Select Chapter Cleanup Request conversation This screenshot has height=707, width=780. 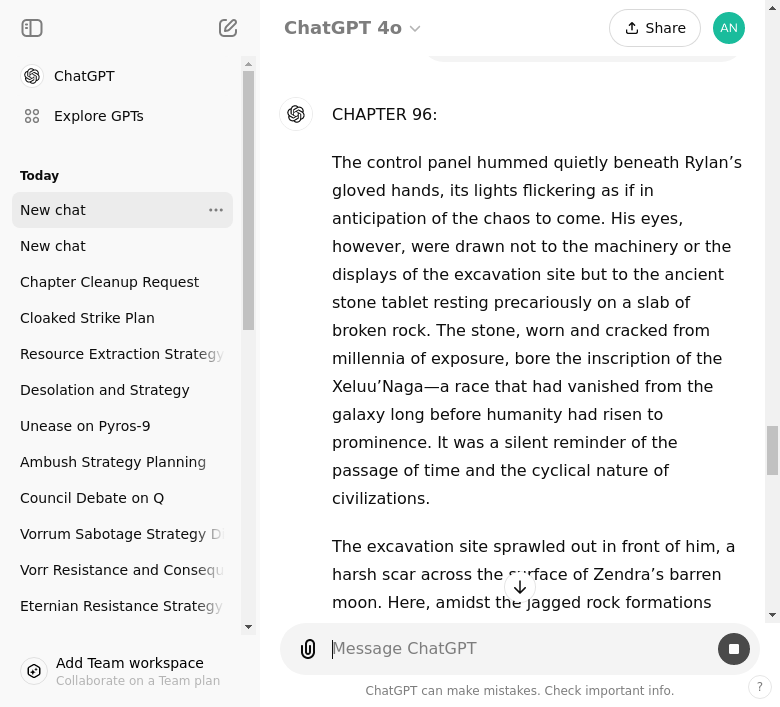tap(109, 282)
